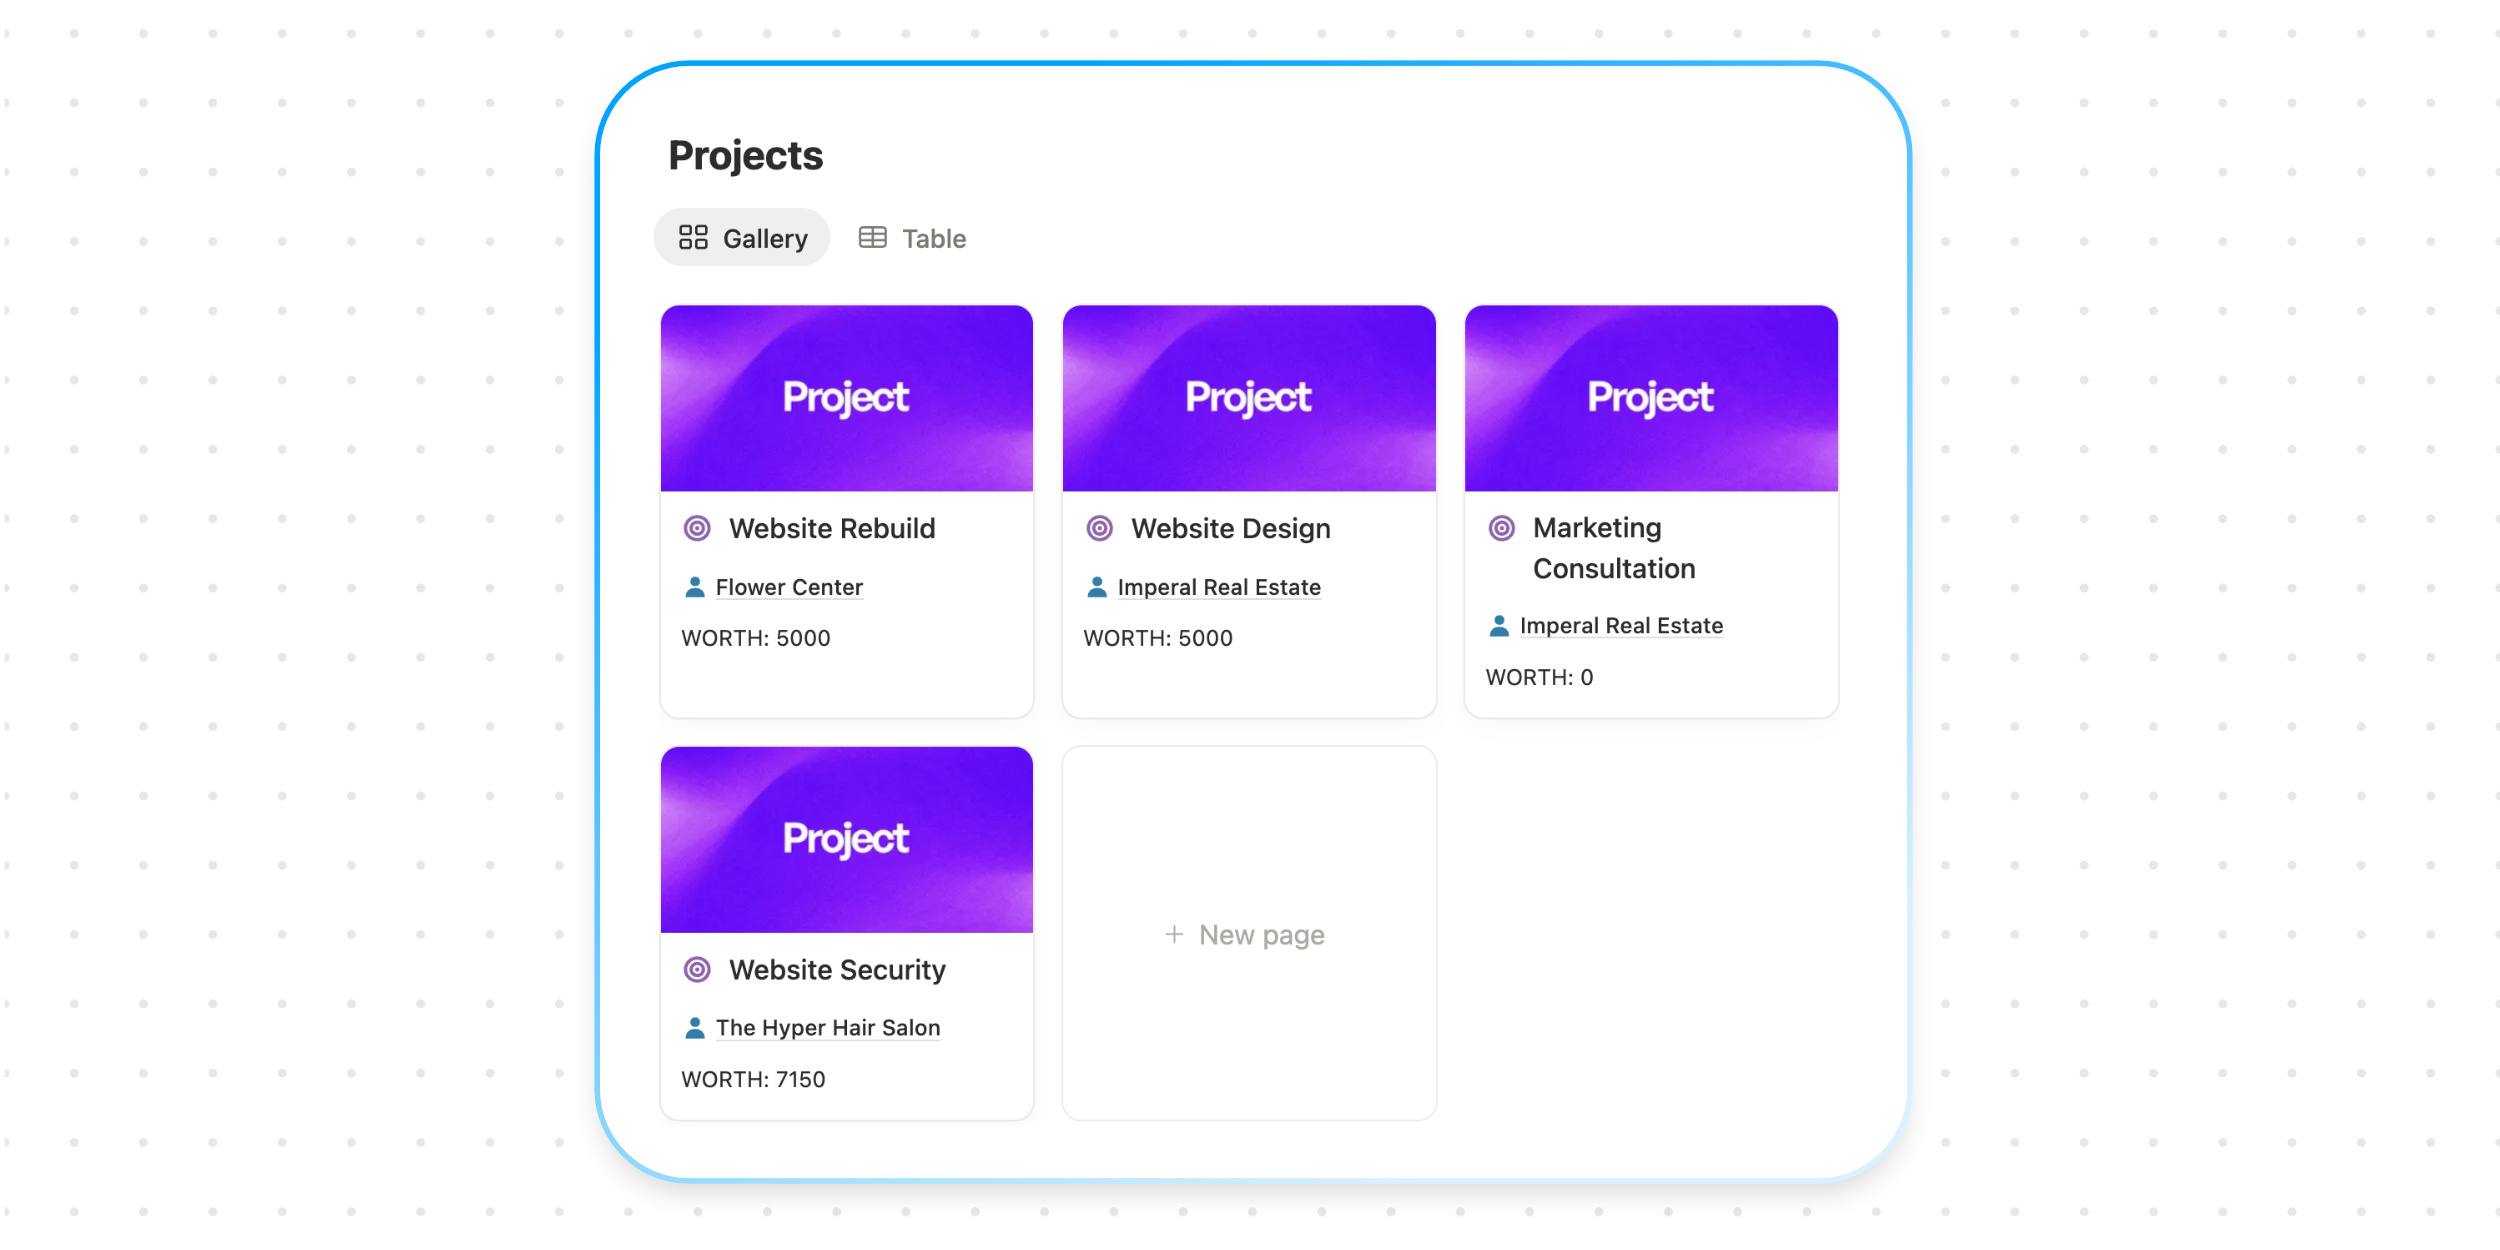
Task: Click target icon beside Website Rebuild
Action: 697,528
